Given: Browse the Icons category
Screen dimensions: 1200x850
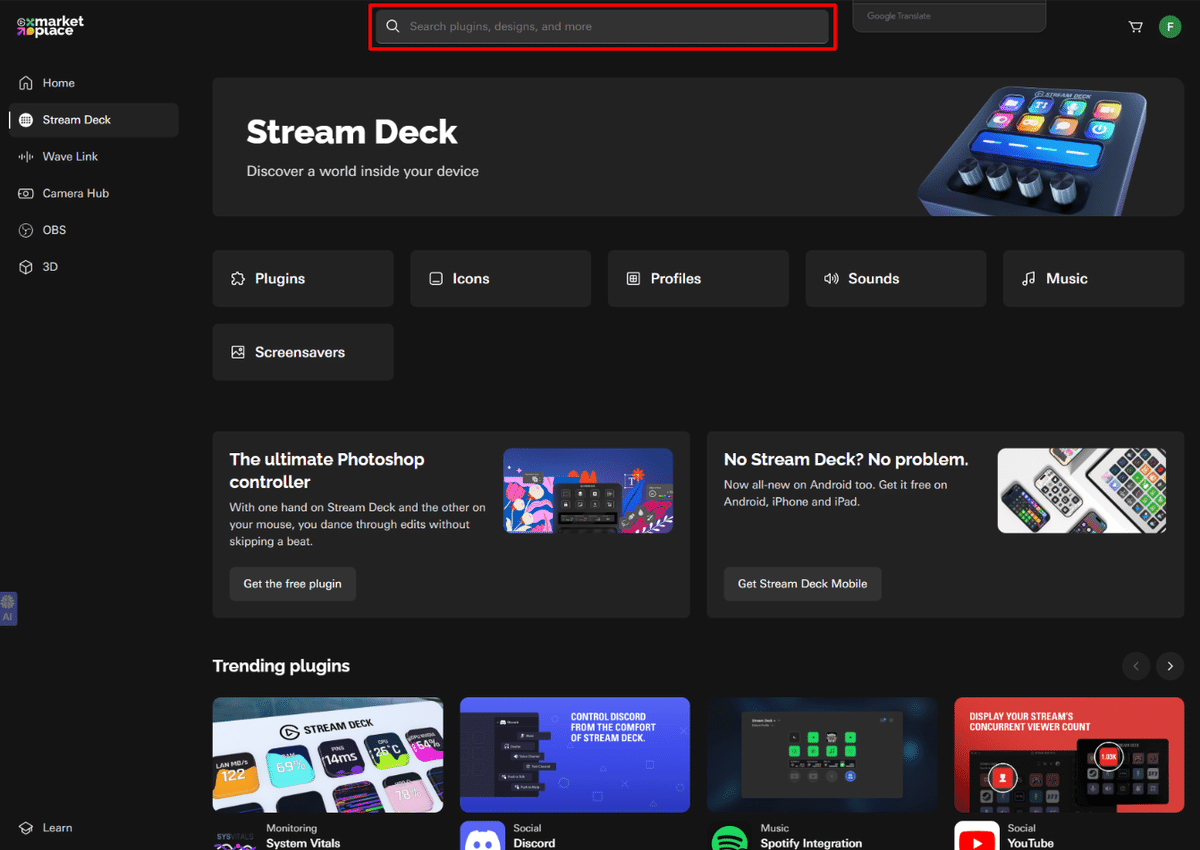Looking at the screenshot, I should pos(500,278).
